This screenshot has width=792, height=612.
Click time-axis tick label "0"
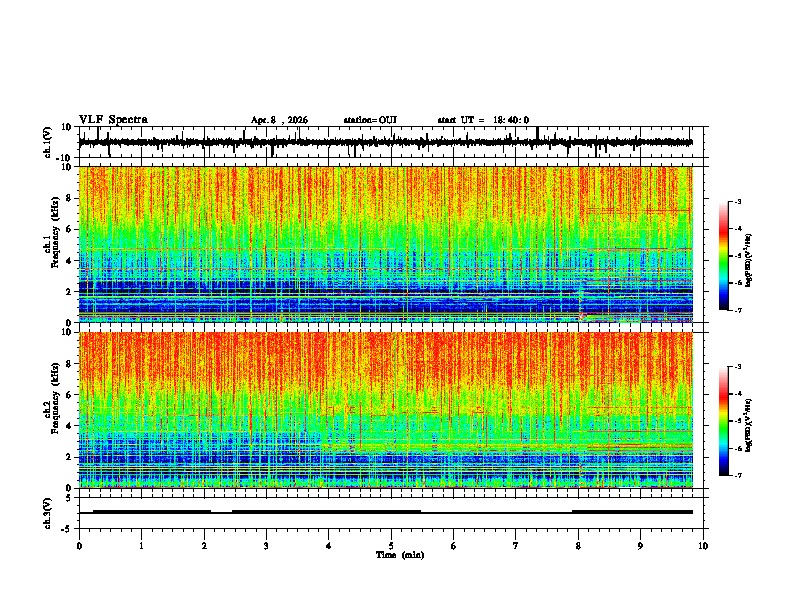click(79, 546)
